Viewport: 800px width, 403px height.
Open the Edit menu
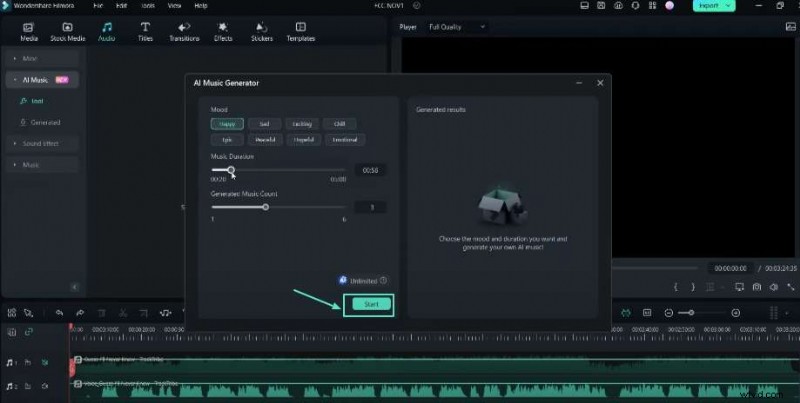121,6
